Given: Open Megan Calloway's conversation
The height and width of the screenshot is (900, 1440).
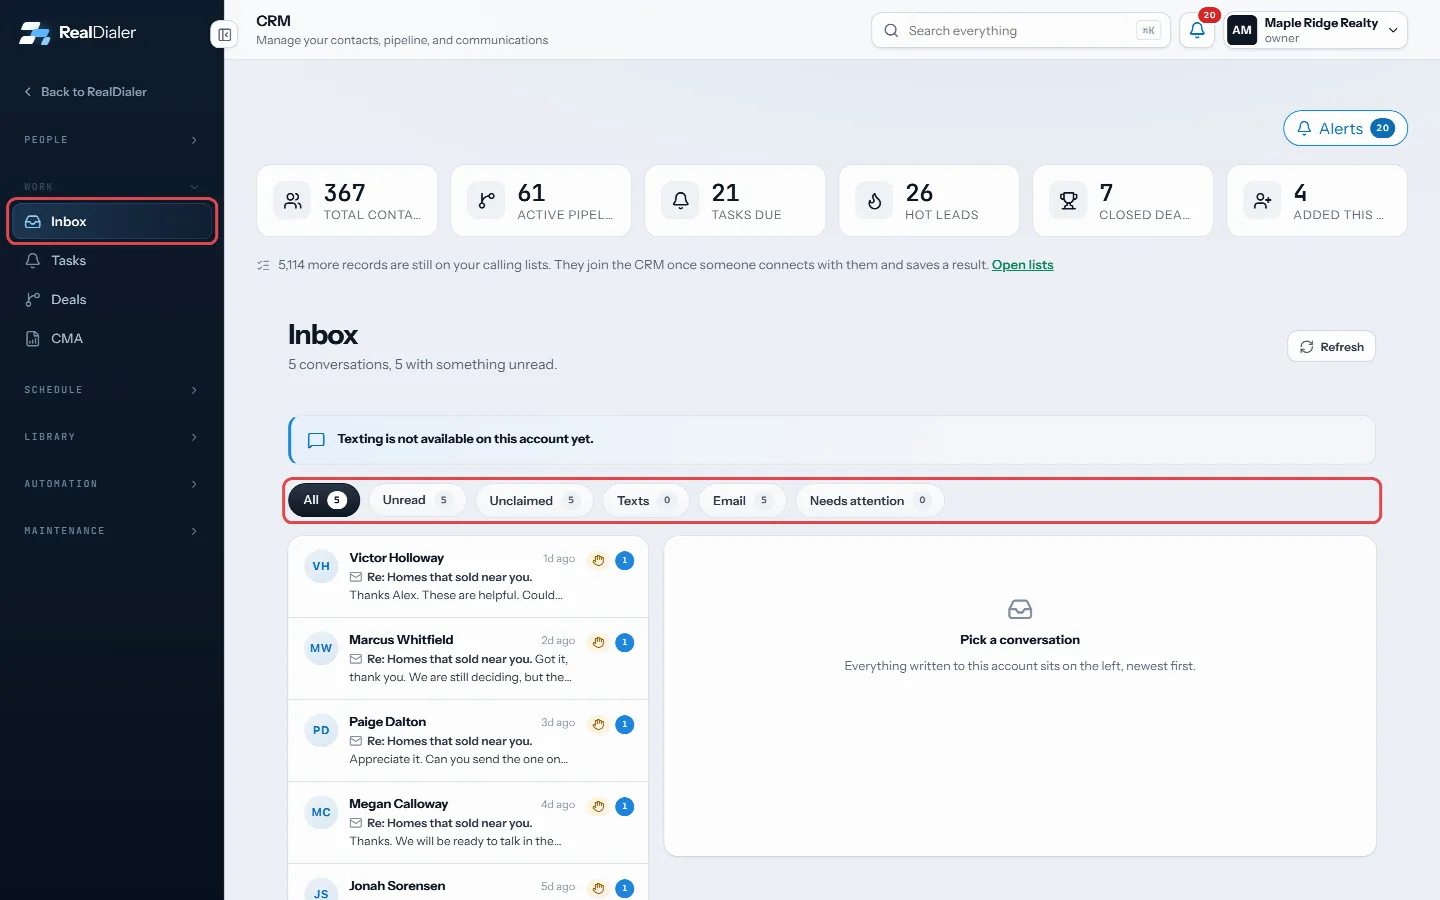Looking at the screenshot, I should tap(468, 823).
